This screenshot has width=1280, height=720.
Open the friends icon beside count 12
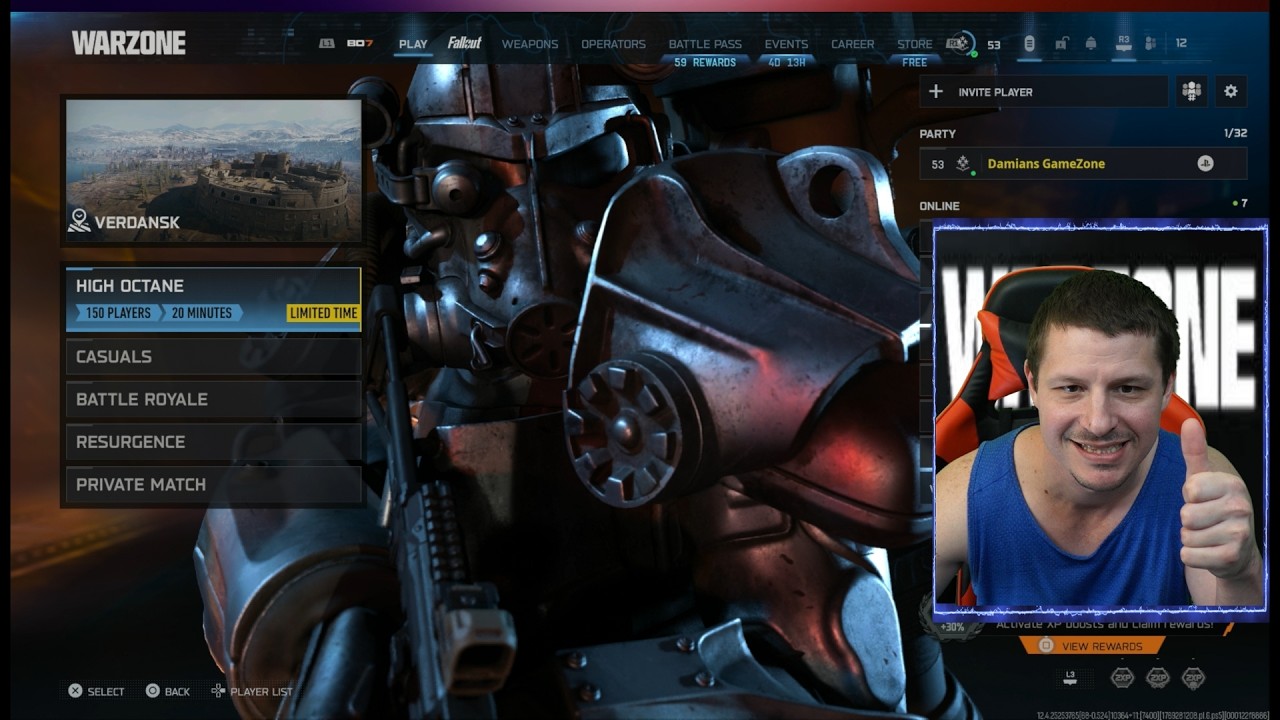tap(1151, 43)
